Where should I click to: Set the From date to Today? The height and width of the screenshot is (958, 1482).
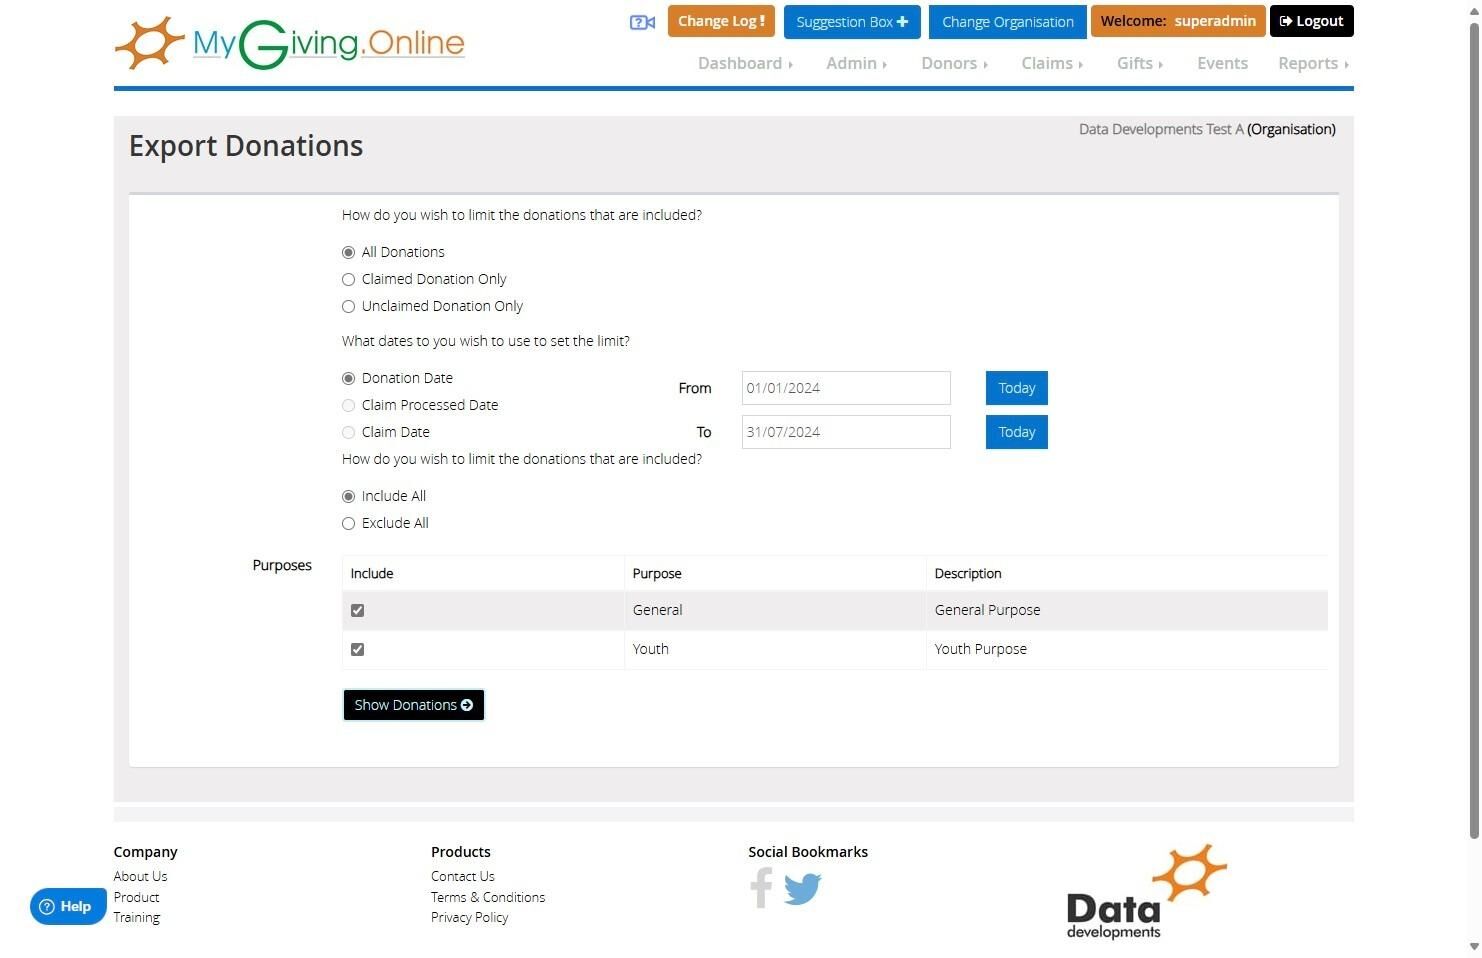tap(1016, 388)
